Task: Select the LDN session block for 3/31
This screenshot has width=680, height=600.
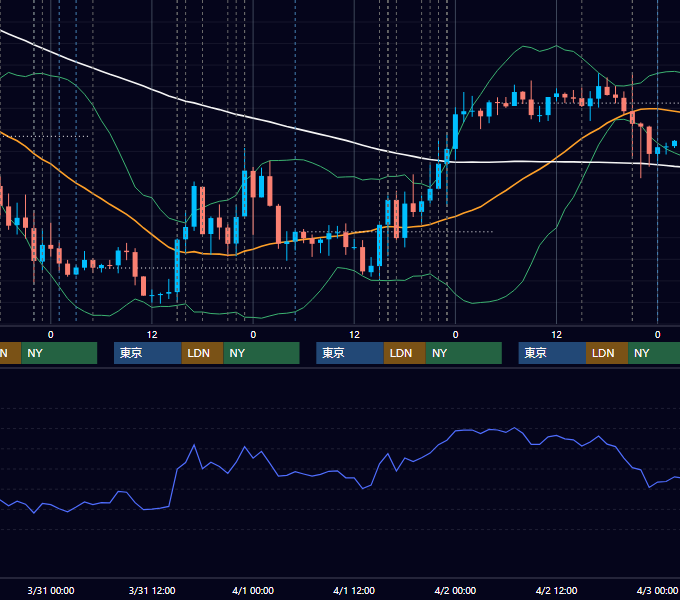Action: (x=202, y=353)
